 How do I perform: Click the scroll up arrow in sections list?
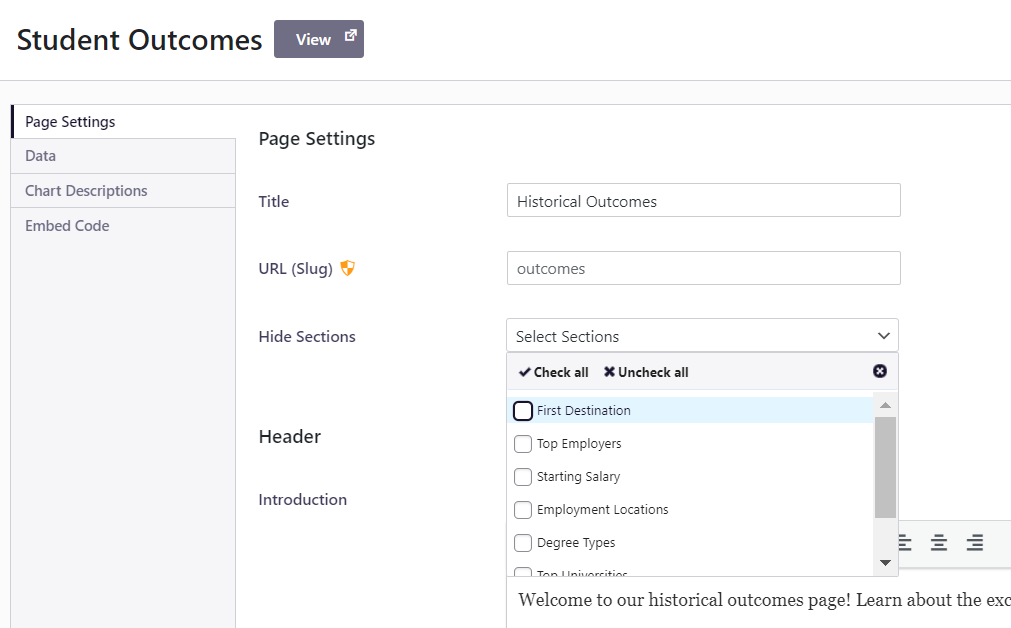click(885, 405)
